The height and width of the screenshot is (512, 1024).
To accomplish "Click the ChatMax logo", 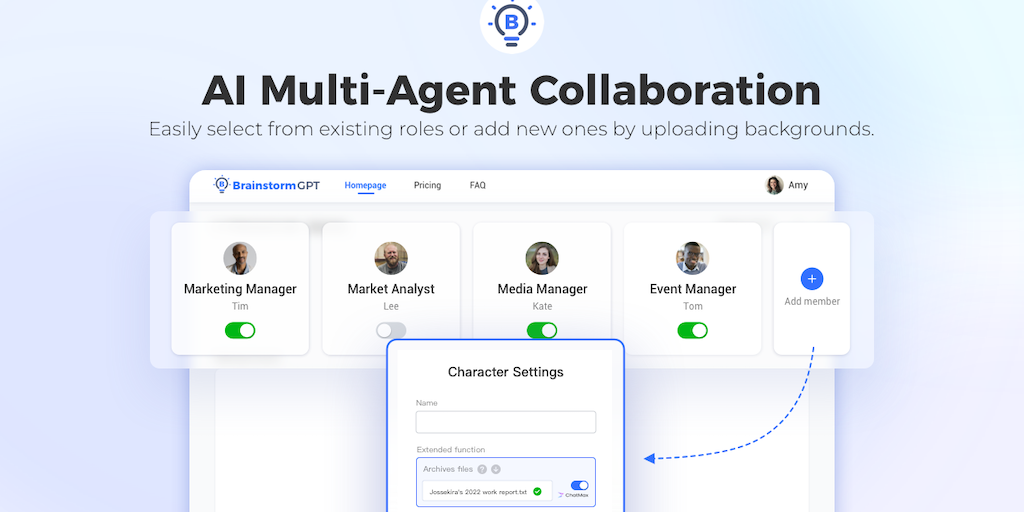I will (x=573, y=495).
